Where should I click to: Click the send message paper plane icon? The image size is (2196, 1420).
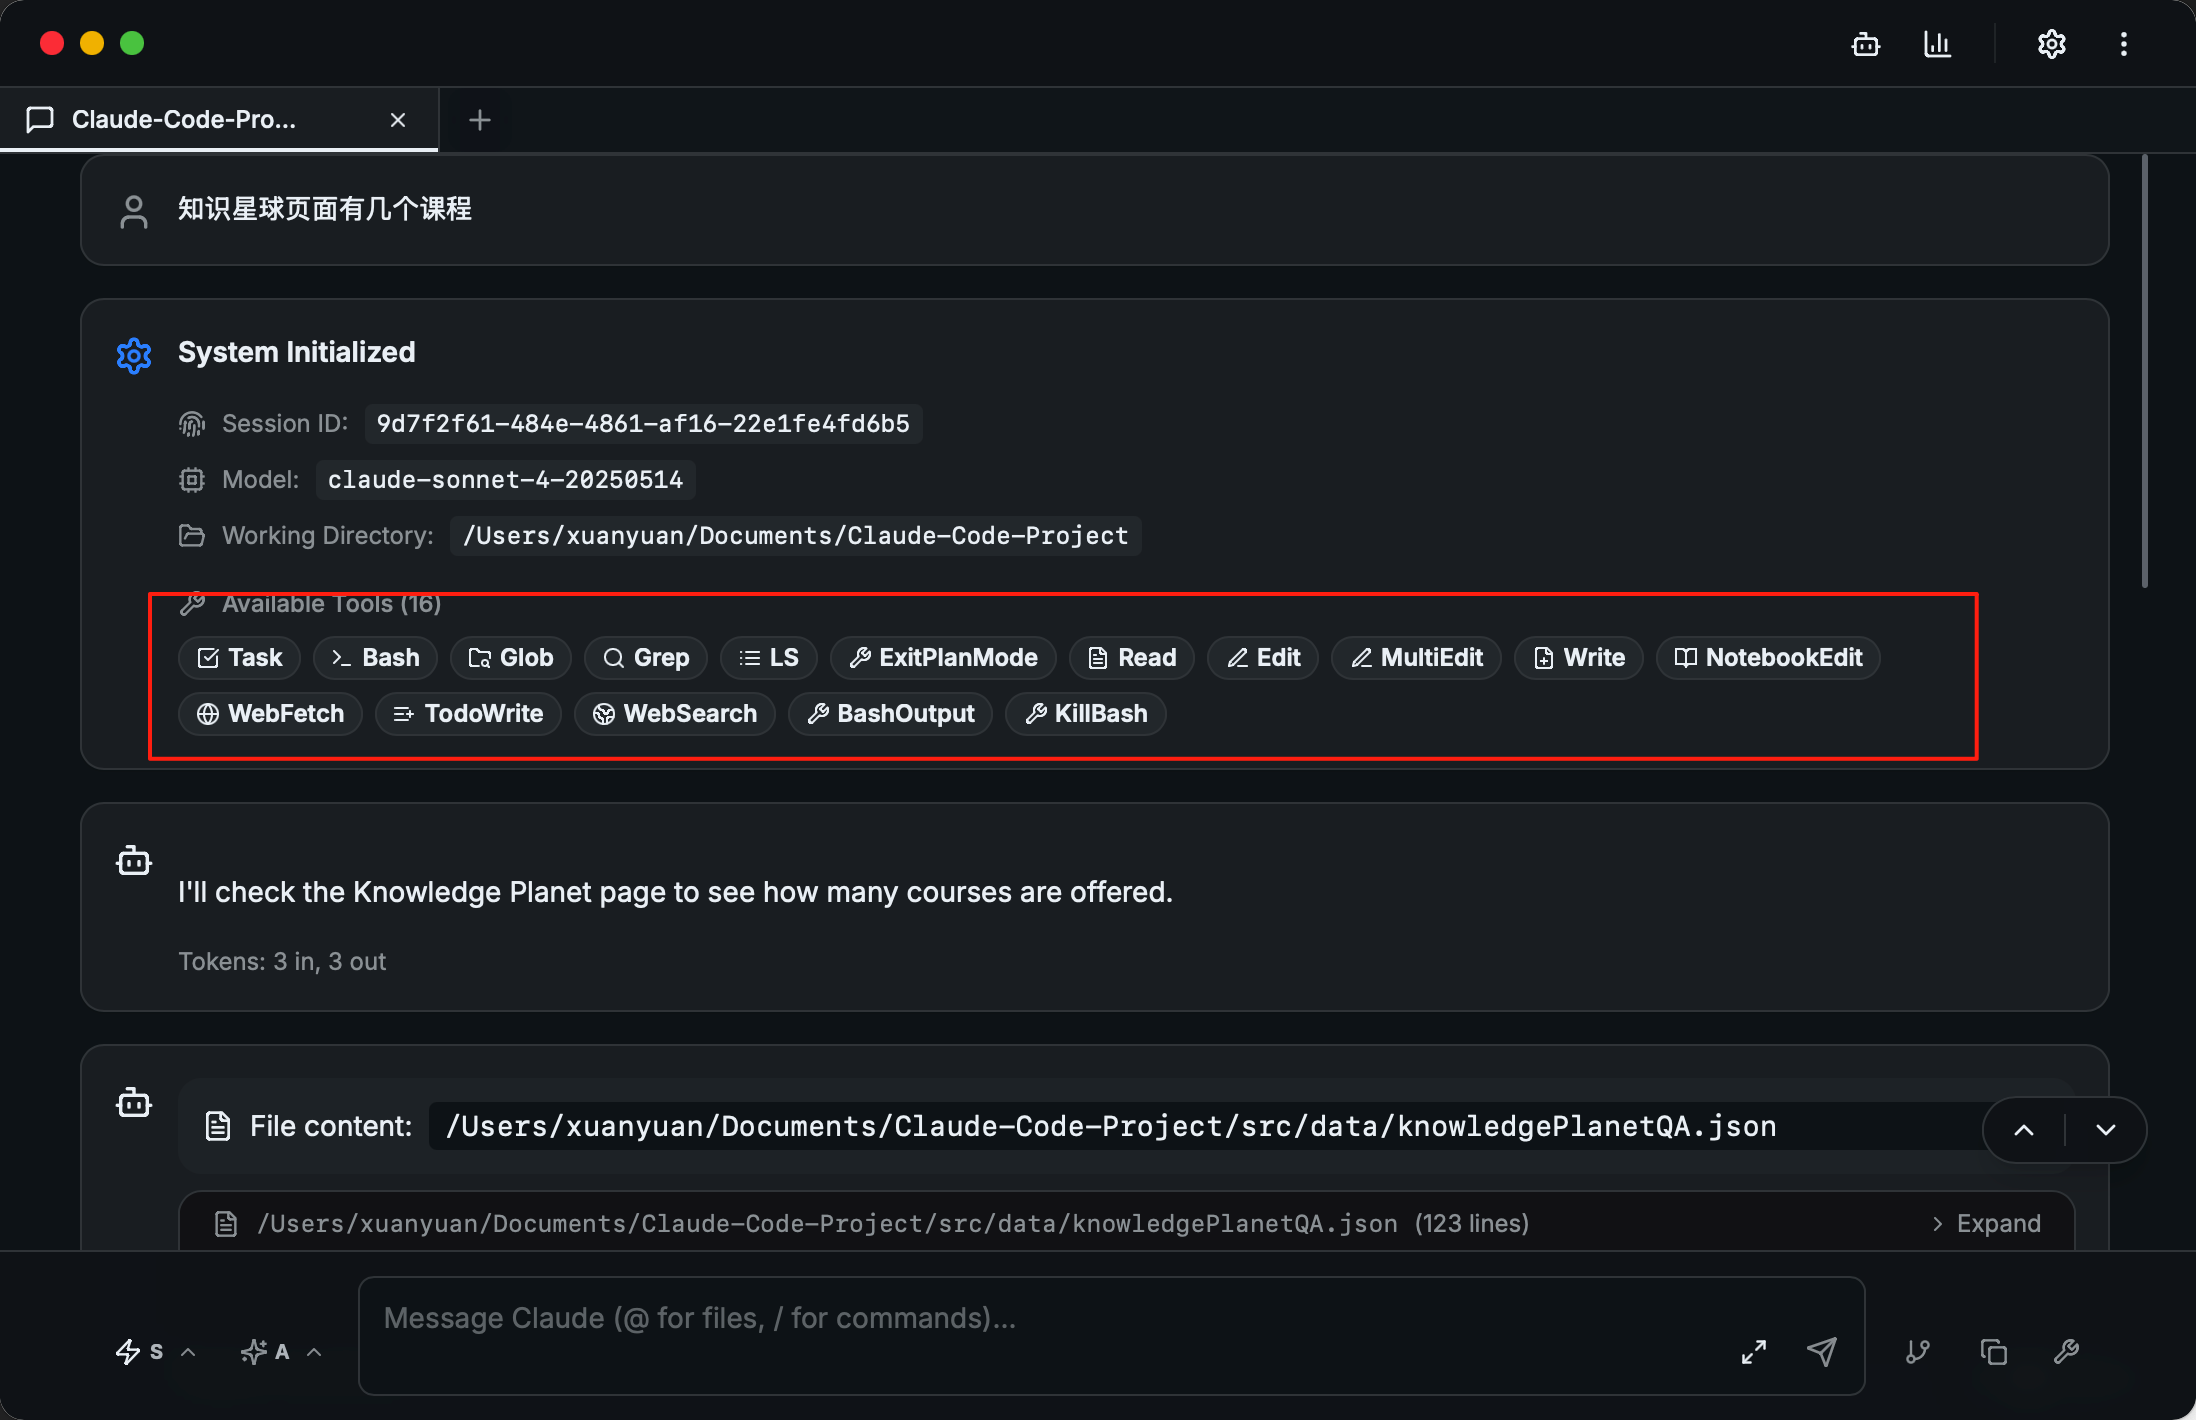click(1821, 1352)
